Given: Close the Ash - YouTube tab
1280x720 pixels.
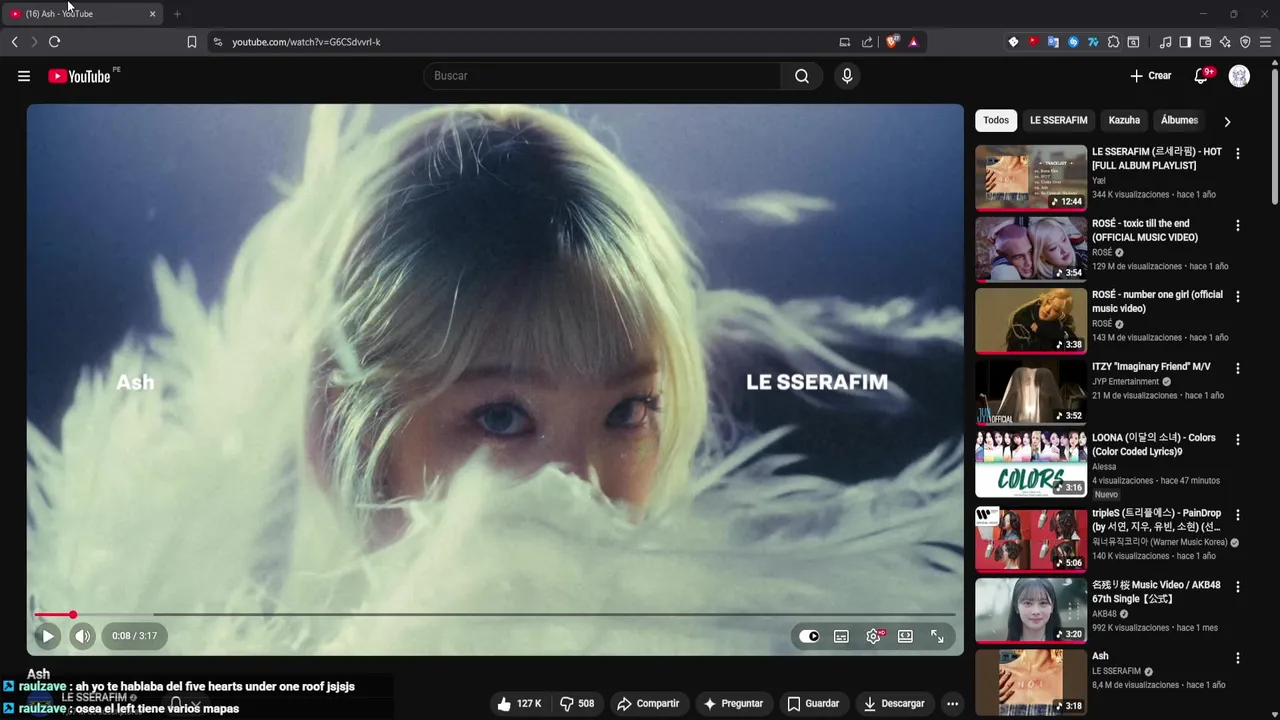Looking at the screenshot, I should [x=152, y=14].
